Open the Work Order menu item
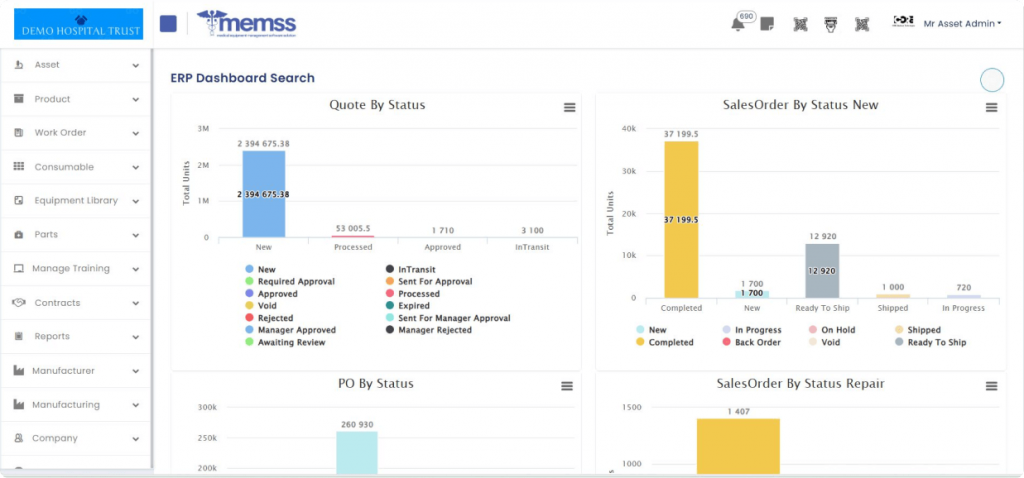This screenshot has height=478, width=1024. point(77,133)
